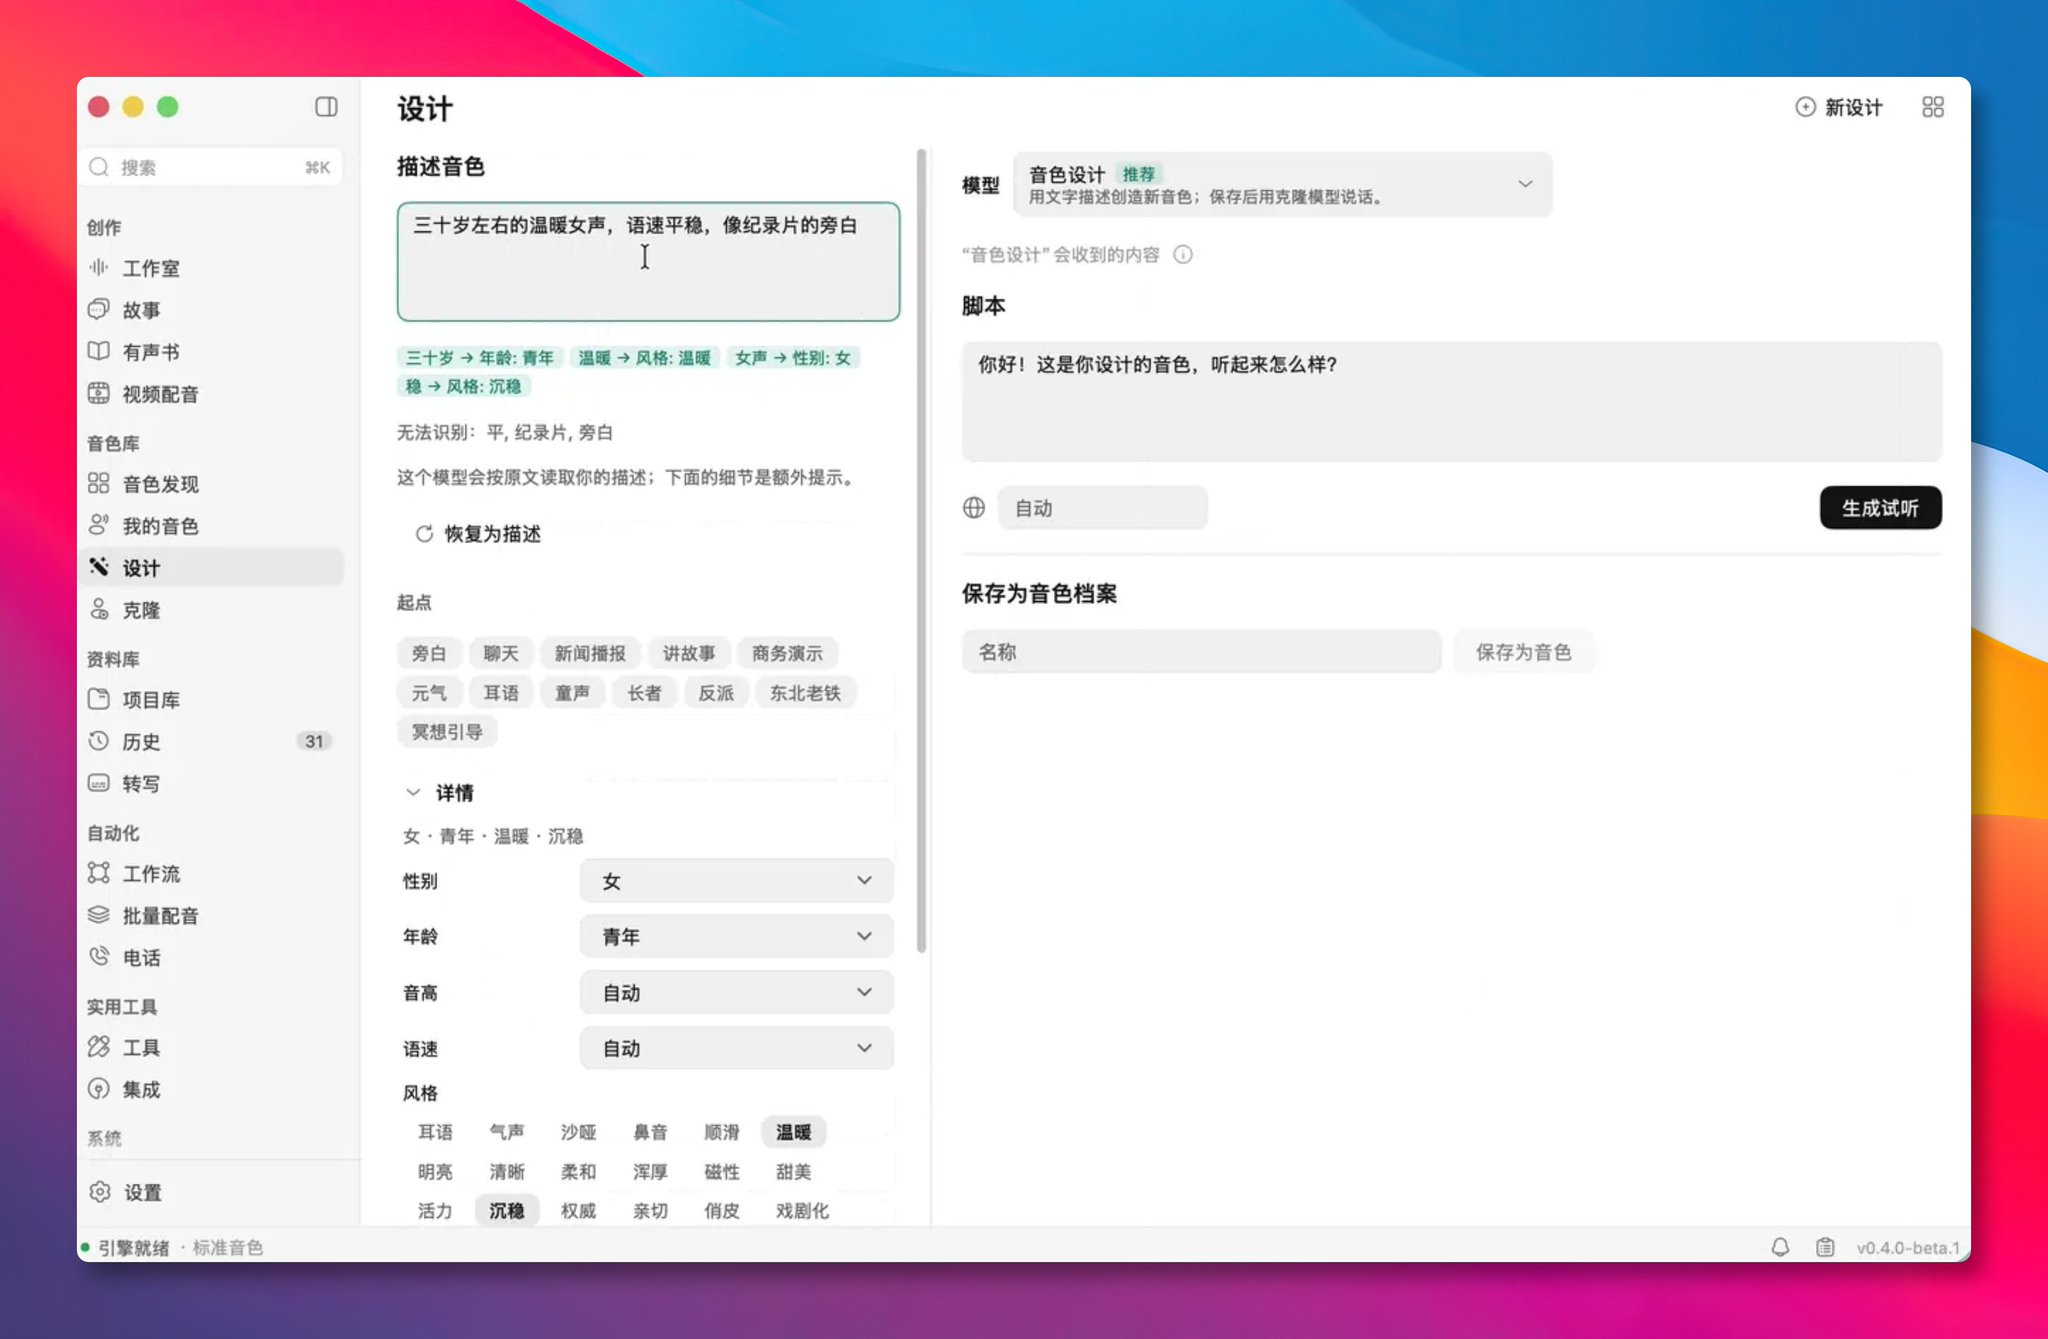Click the 生成试听 button
The width and height of the screenshot is (2048, 1339).
(x=1880, y=508)
